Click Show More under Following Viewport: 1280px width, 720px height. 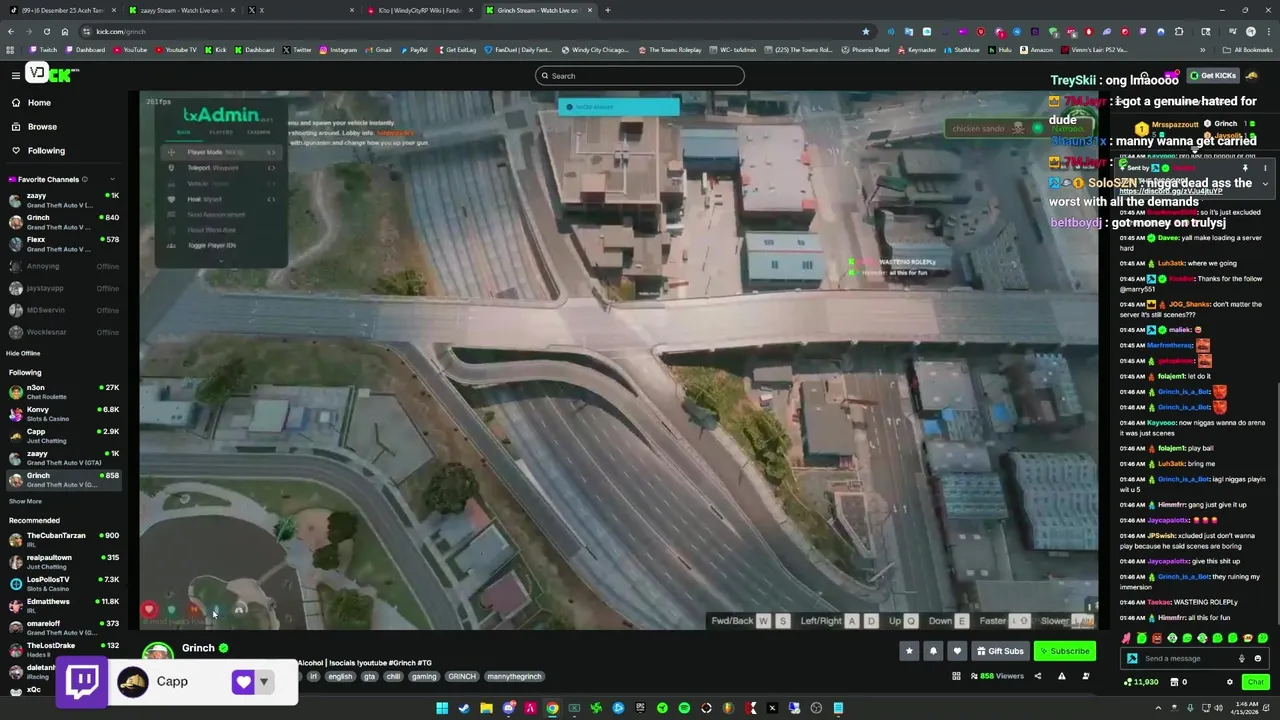click(x=25, y=501)
